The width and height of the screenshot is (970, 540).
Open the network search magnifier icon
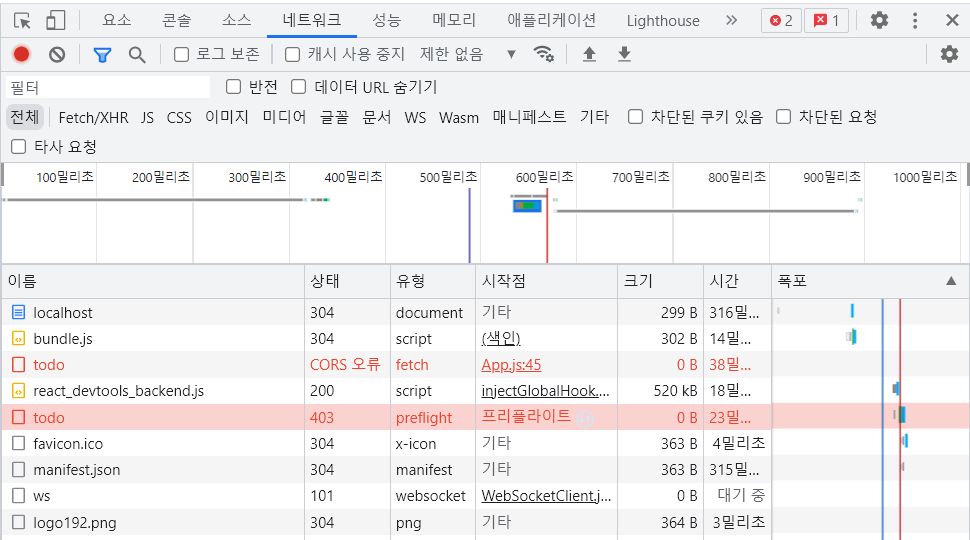pos(137,55)
